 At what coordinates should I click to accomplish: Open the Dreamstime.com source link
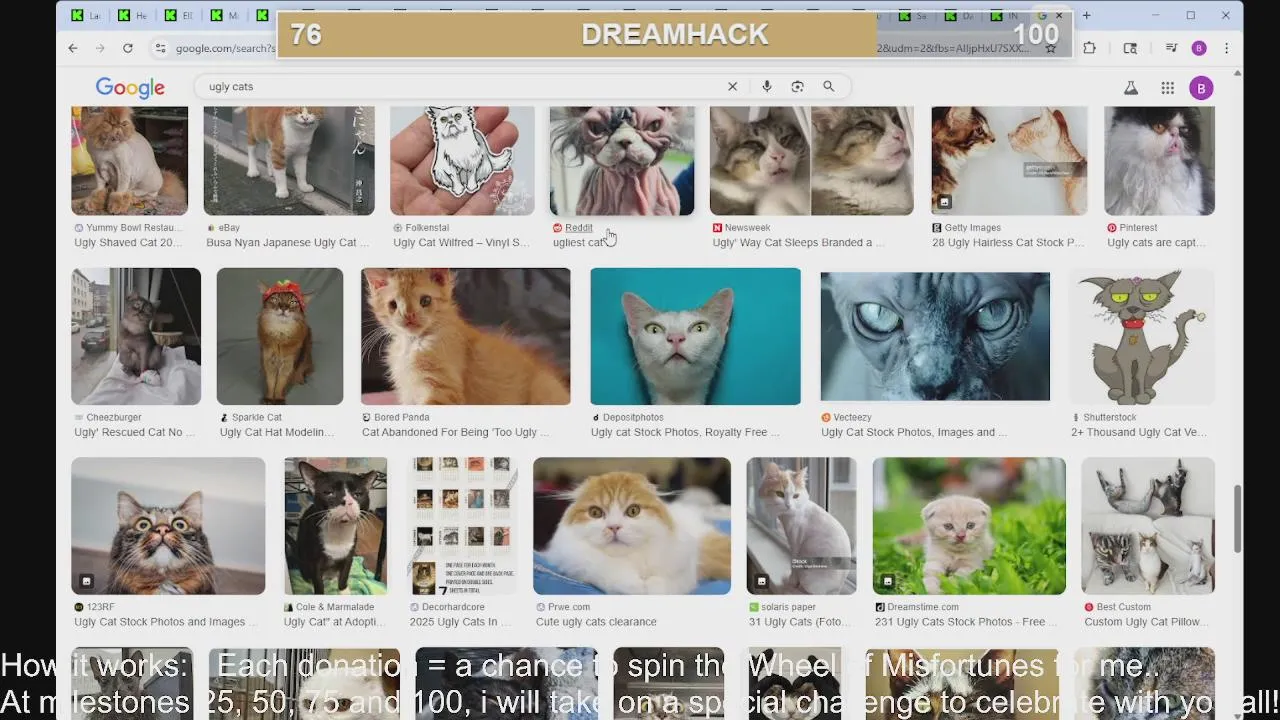[x=923, y=608]
